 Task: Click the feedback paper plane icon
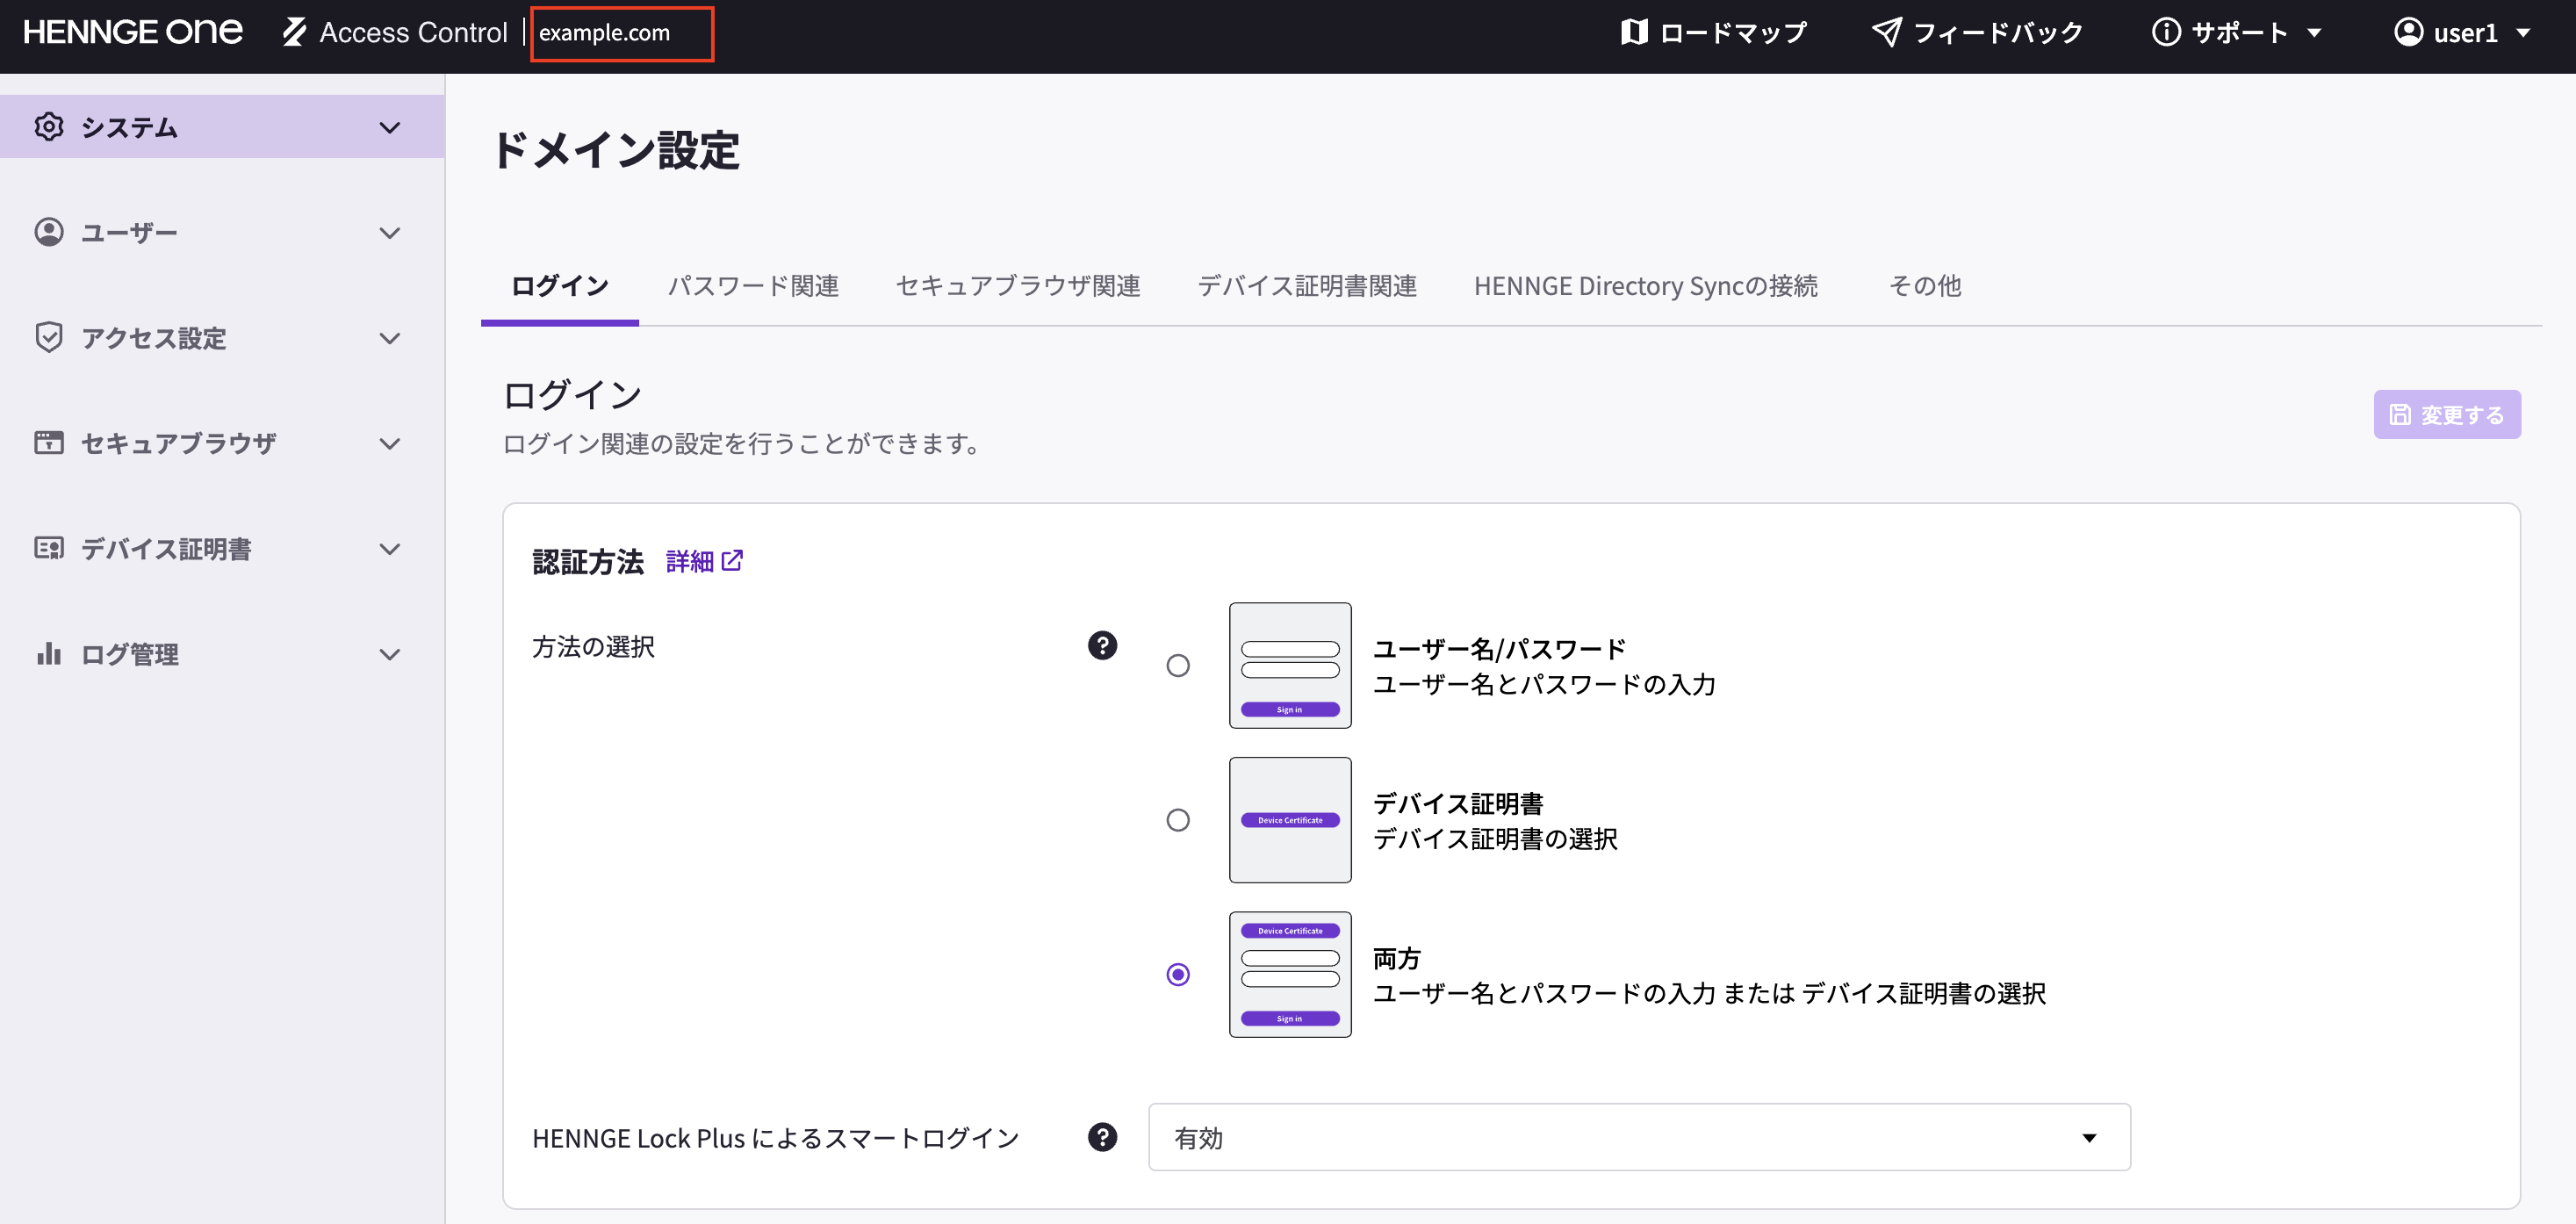[1886, 32]
